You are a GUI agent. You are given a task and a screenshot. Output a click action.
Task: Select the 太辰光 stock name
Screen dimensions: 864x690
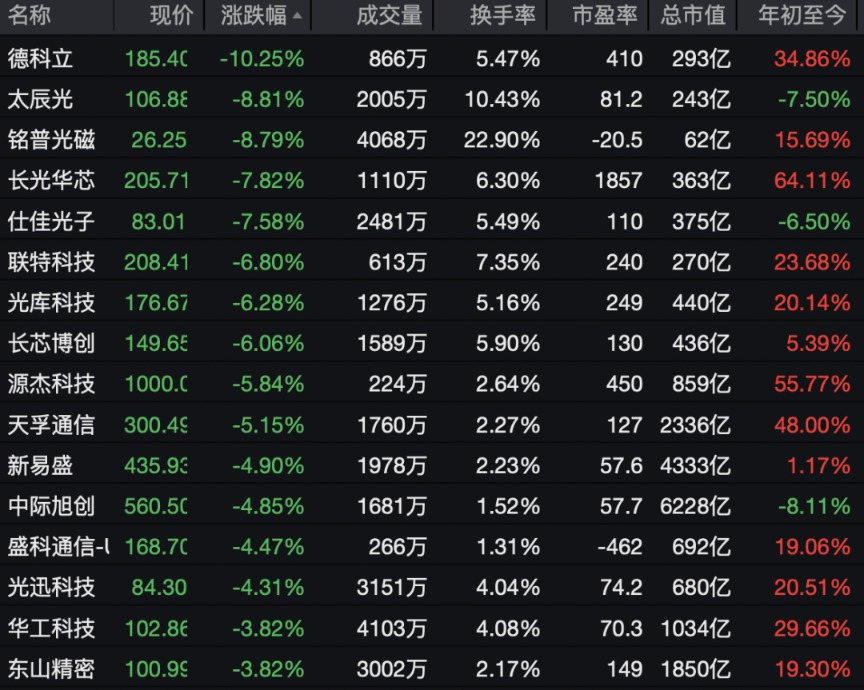click(x=40, y=99)
